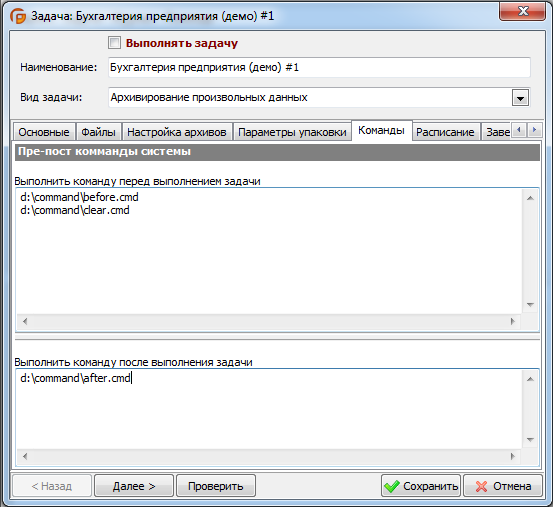This screenshot has height=507, width=553.
Task: Place cursor on d:\command\before.cmd line
Action: (79, 197)
